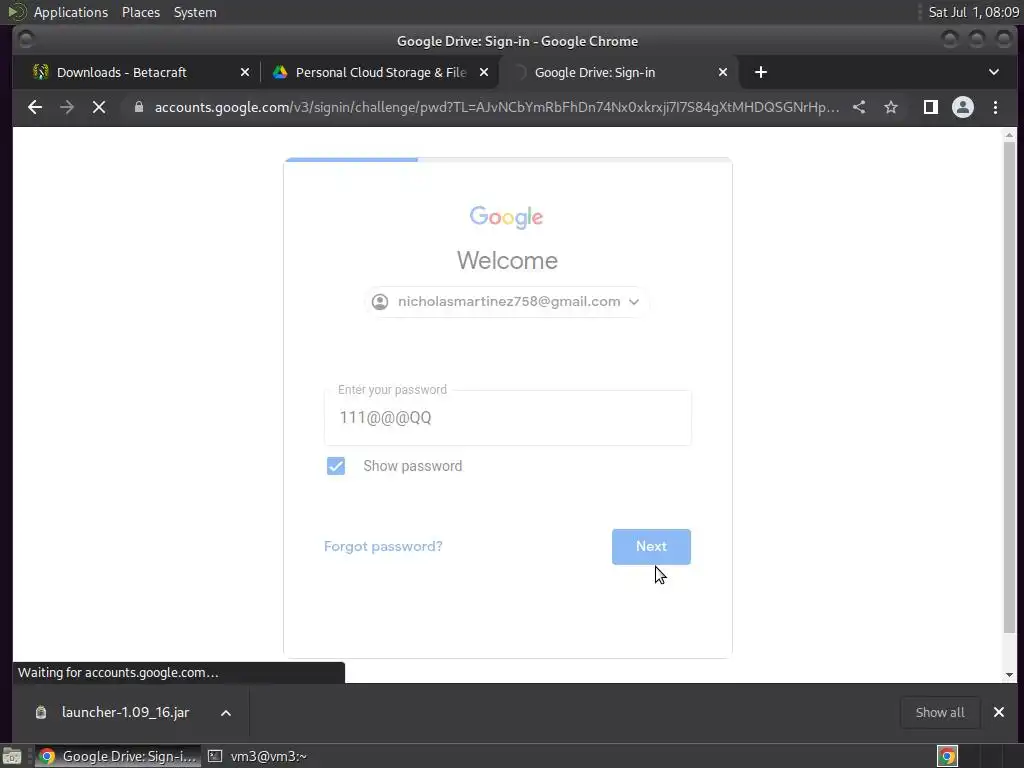Select Google Drive: Sign-in taskbar window
Image resolution: width=1024 pixels, height=768 pixels.
coord(118,756)
